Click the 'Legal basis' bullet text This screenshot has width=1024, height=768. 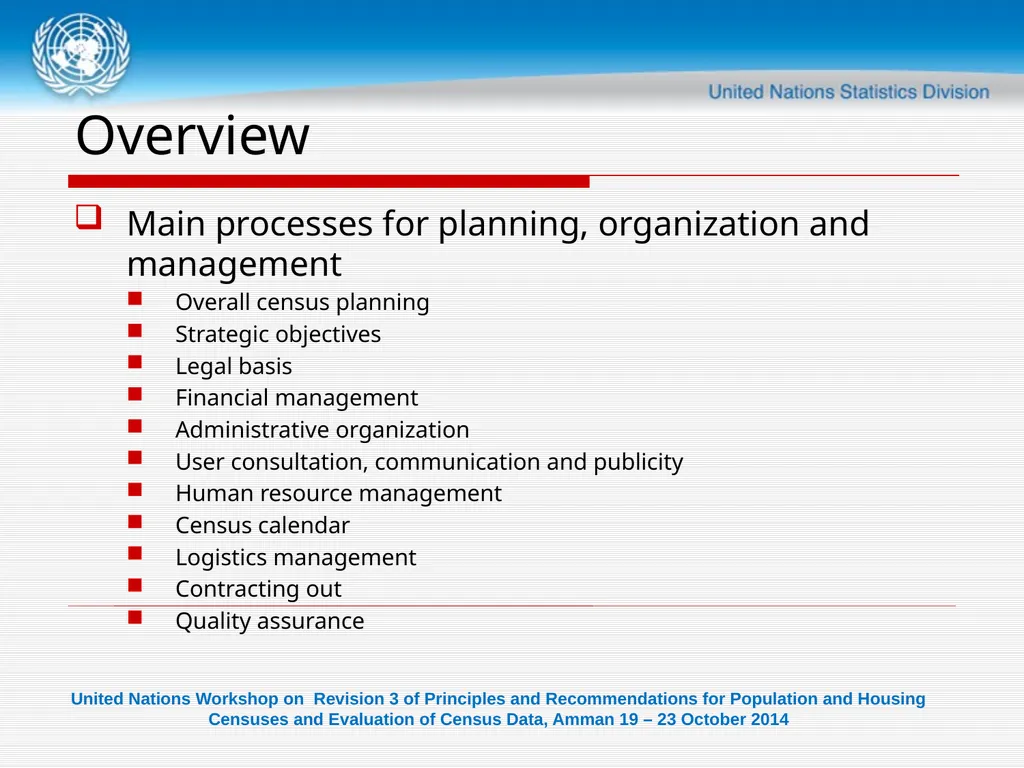pos(234,366)
